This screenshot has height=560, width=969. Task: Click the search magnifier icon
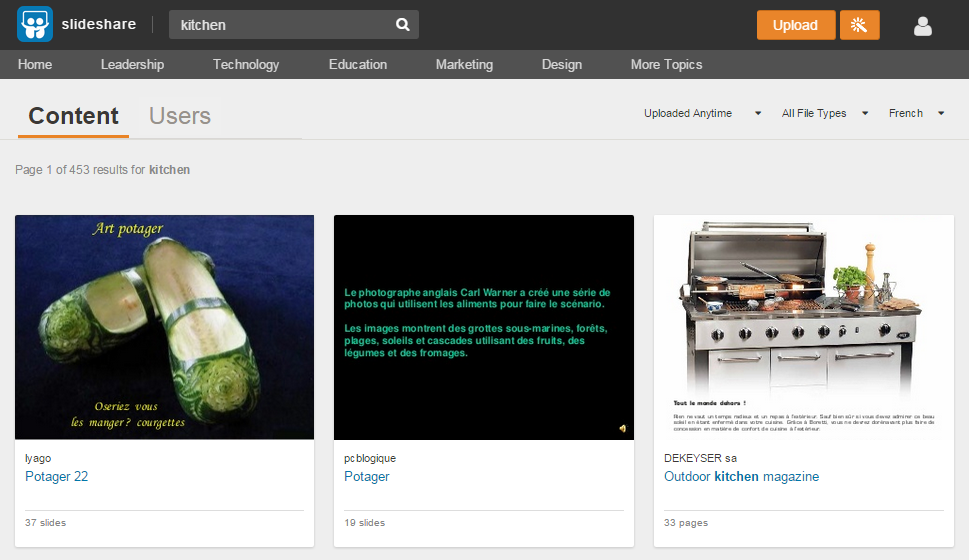click(x=402, y=25)
